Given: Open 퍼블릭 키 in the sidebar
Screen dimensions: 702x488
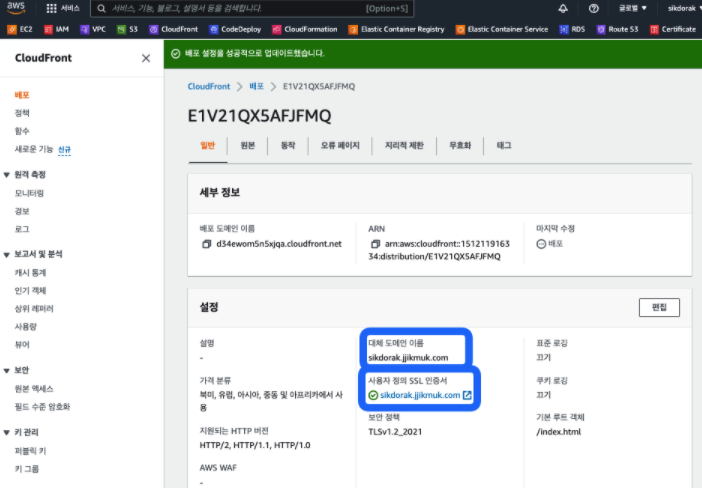Looking at the screenshot, I should [30, 451].
